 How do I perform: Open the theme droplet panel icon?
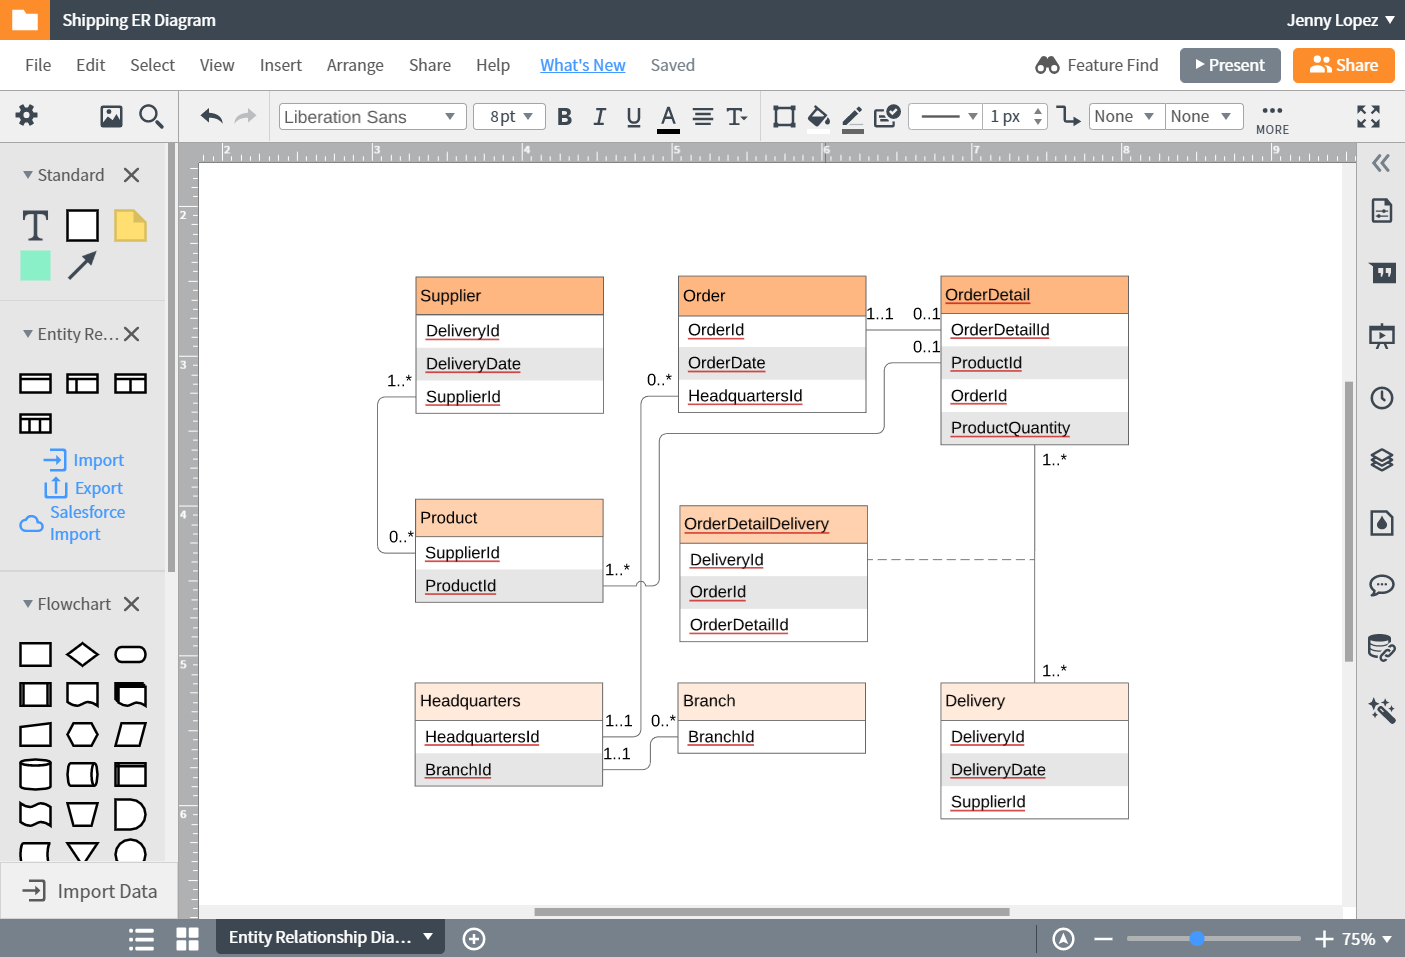pyautogui.click(x=1382, y=522)
